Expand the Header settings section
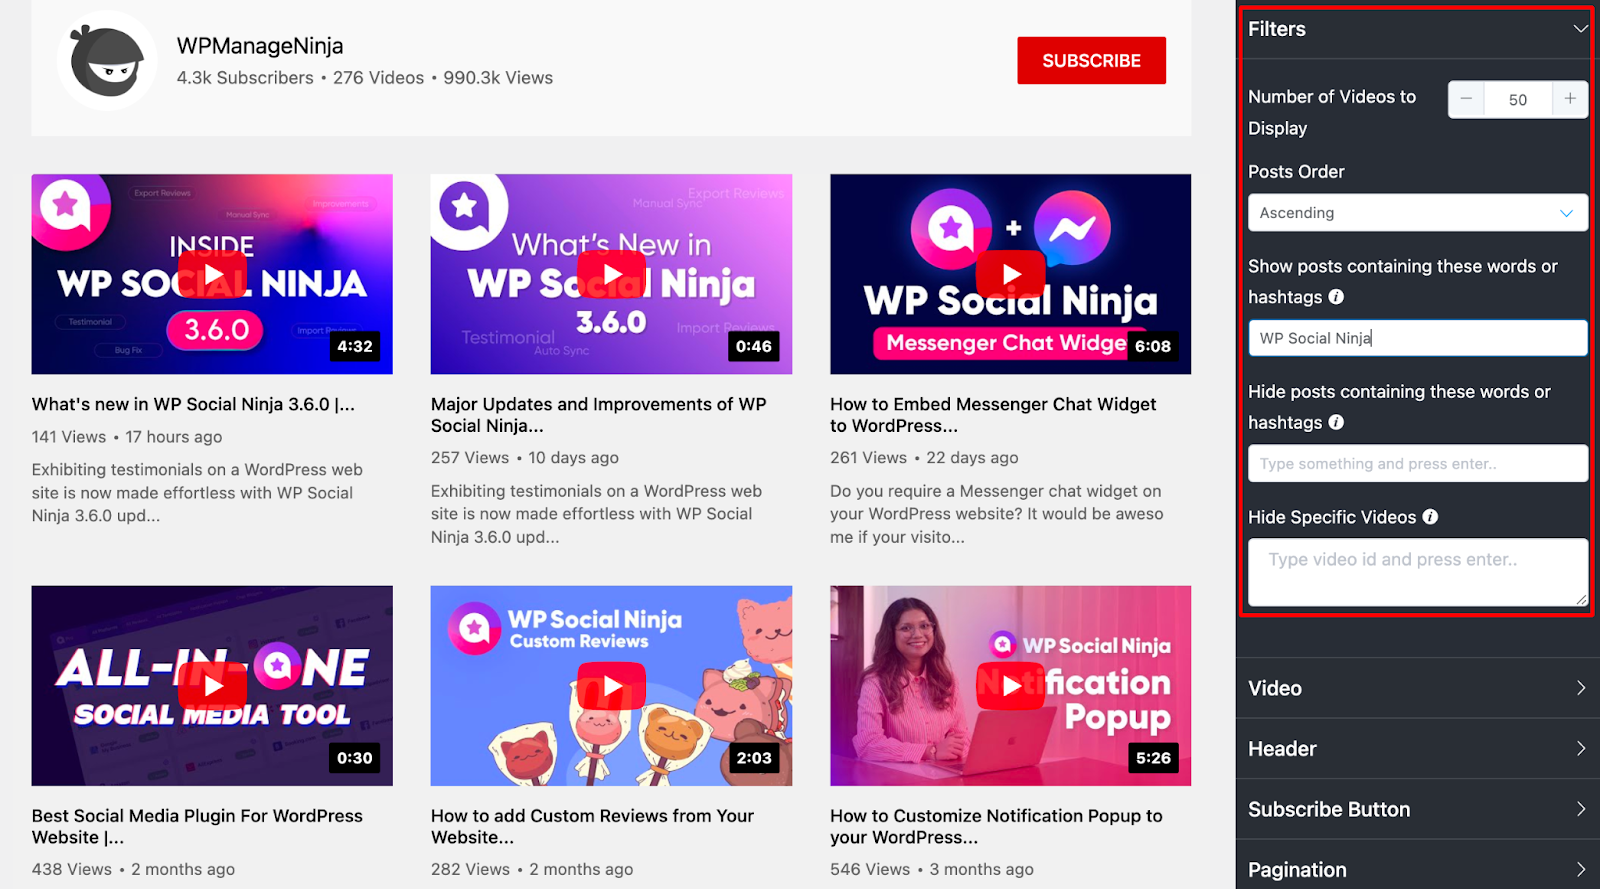Screen dimensions: 1600x889 click(x=1418, y=749)
